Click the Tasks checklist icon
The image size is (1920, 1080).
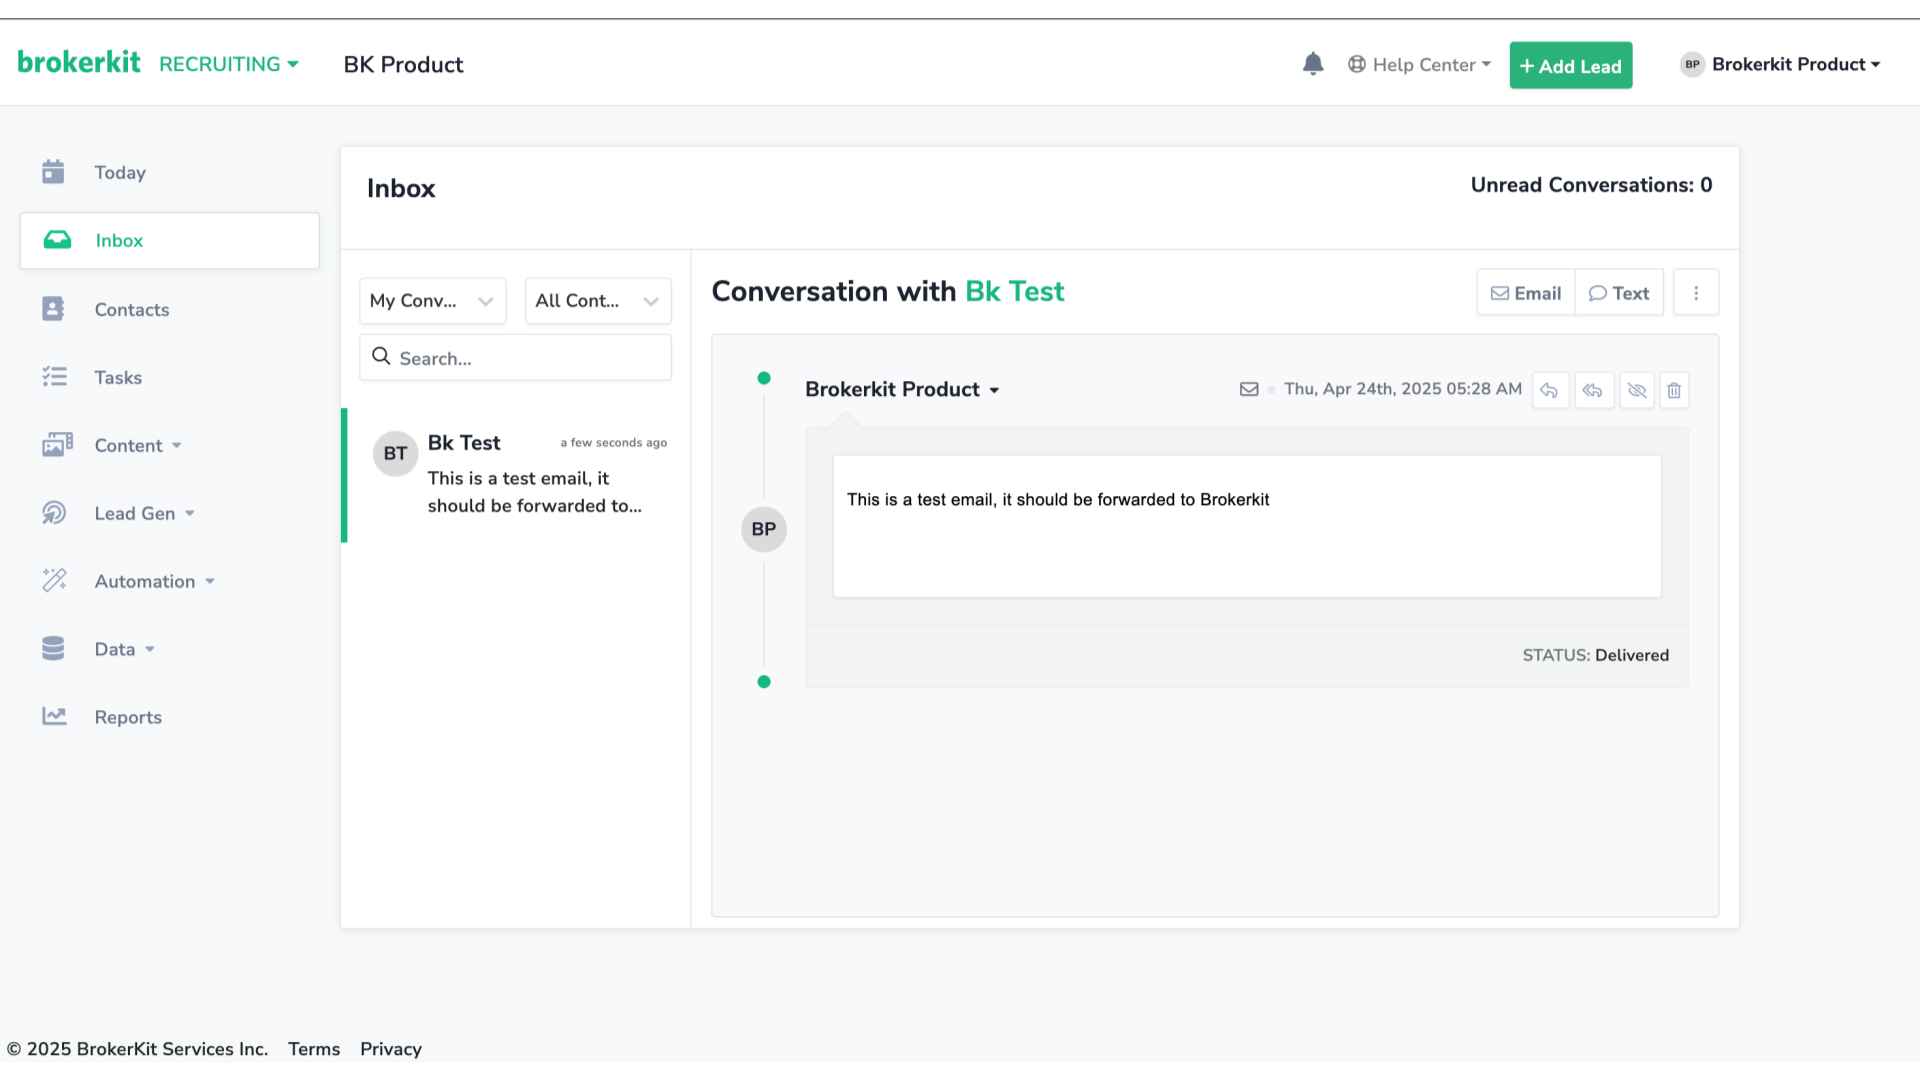(x=54, y=377)
